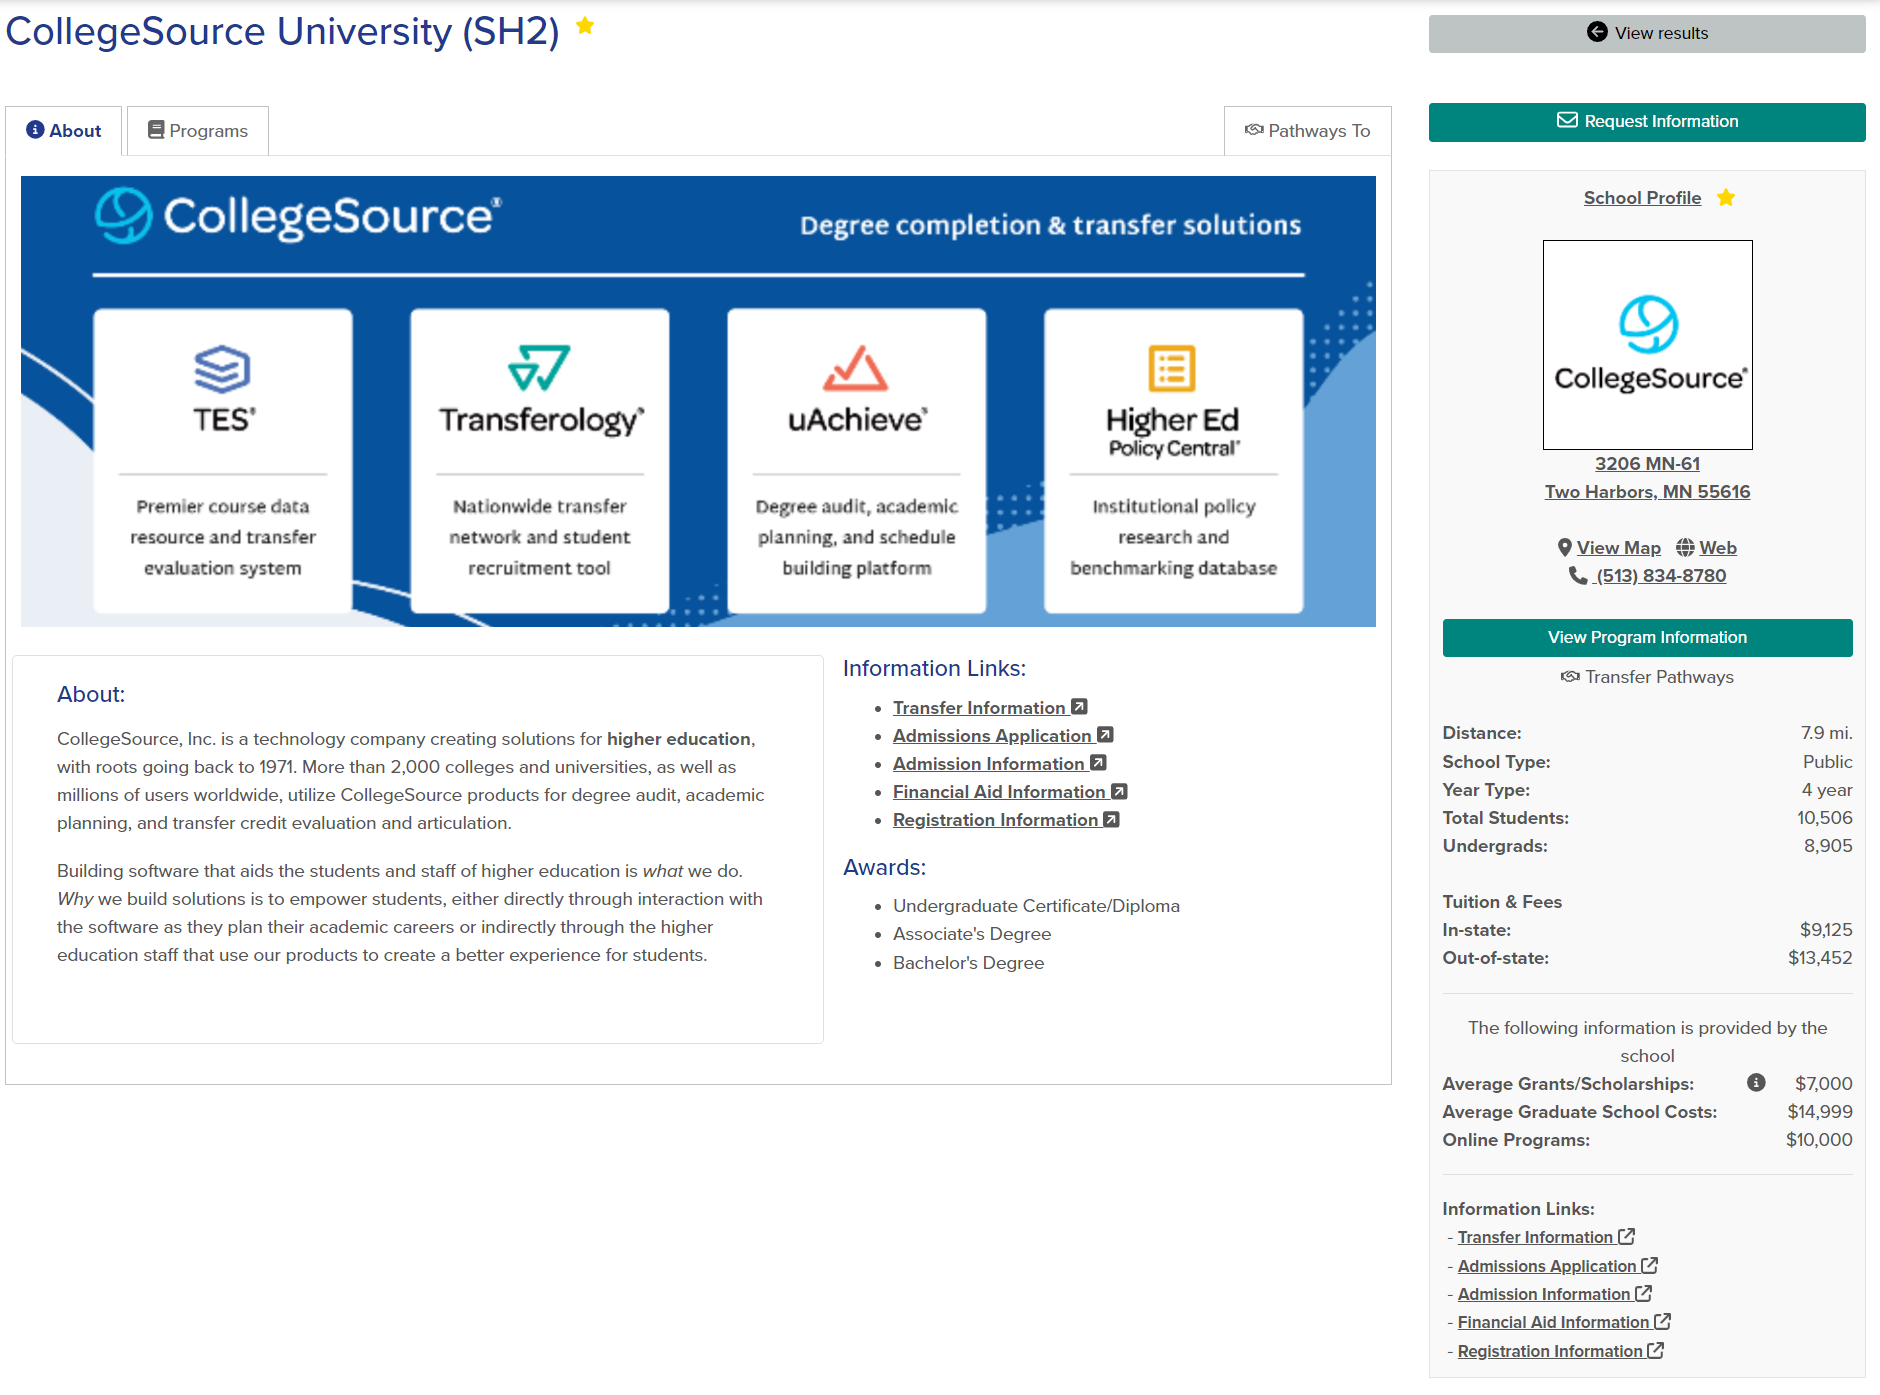Click the external-link icon after main Registration Information
This screenshot has height=1395, width=1880.
1111,818
